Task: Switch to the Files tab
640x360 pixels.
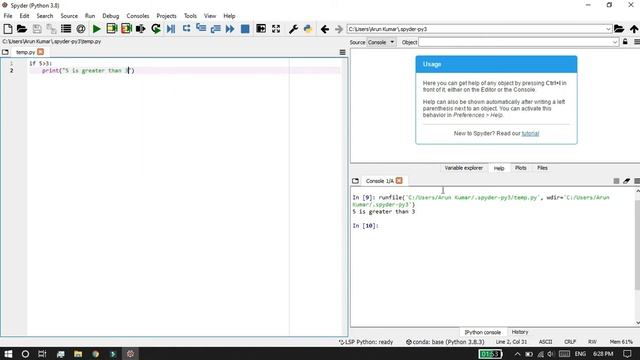Action: [542, 168]
